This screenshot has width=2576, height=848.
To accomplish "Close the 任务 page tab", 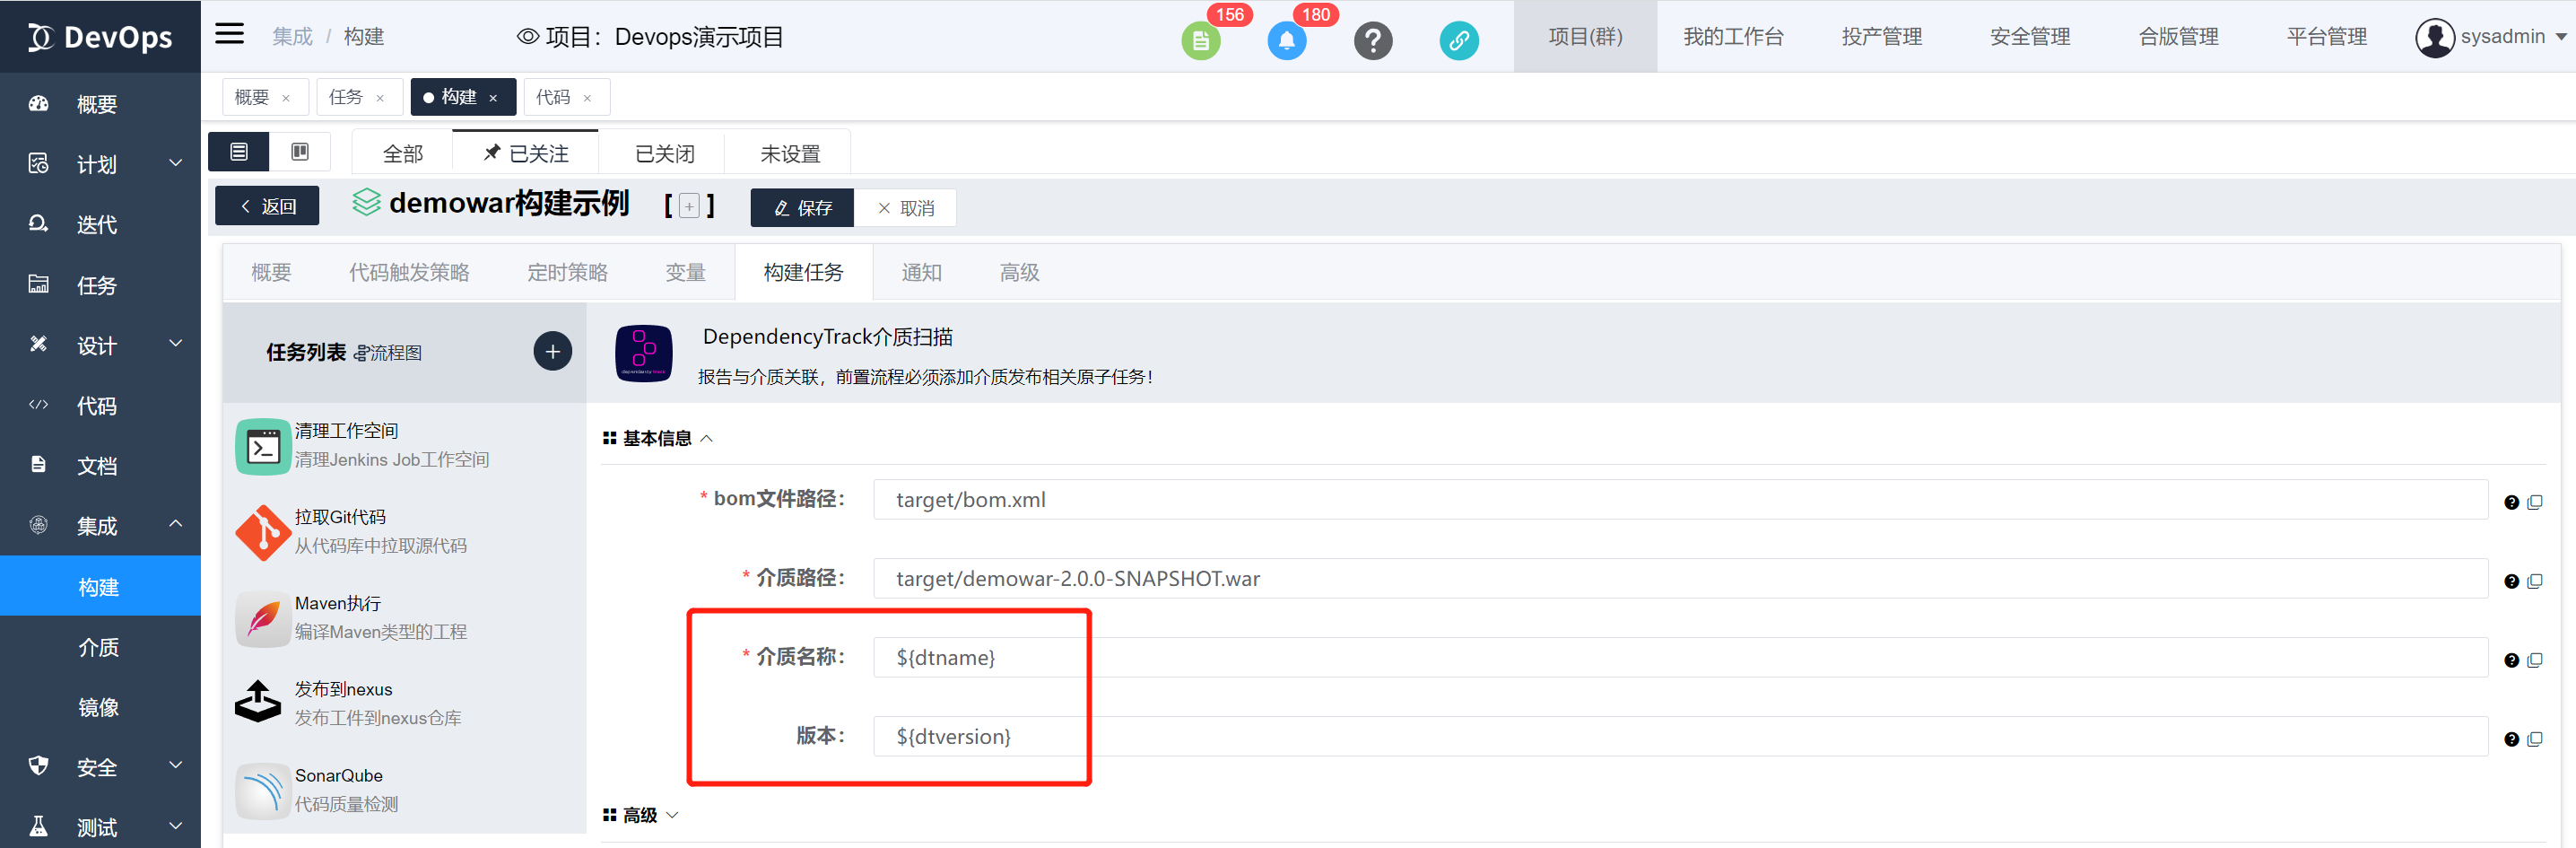I will click(380, 98).
